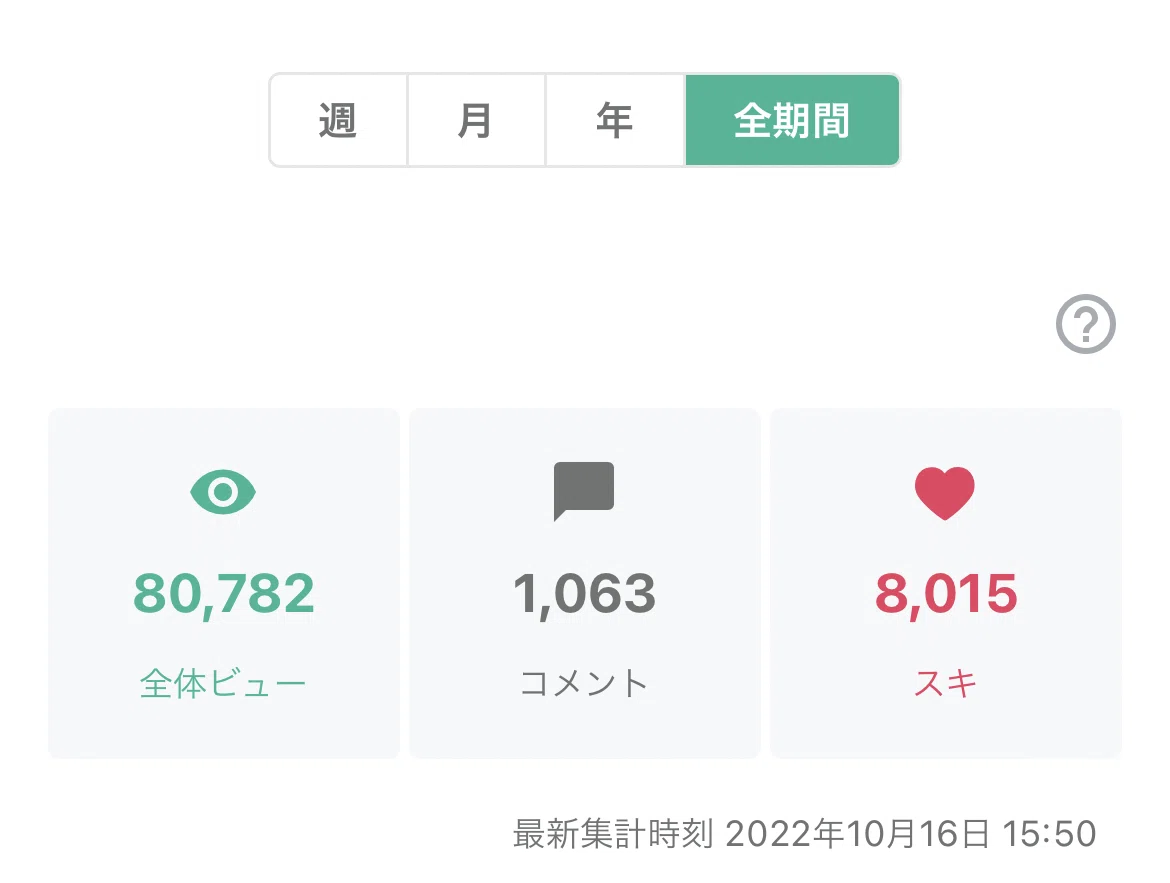Screen dimensions: 1170x883
Task: Click the green eye view icon
Action: point(223,492)
